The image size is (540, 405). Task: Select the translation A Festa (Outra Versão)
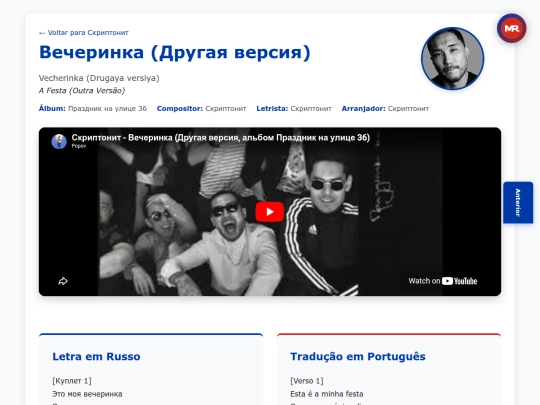[x=82, y=91]
